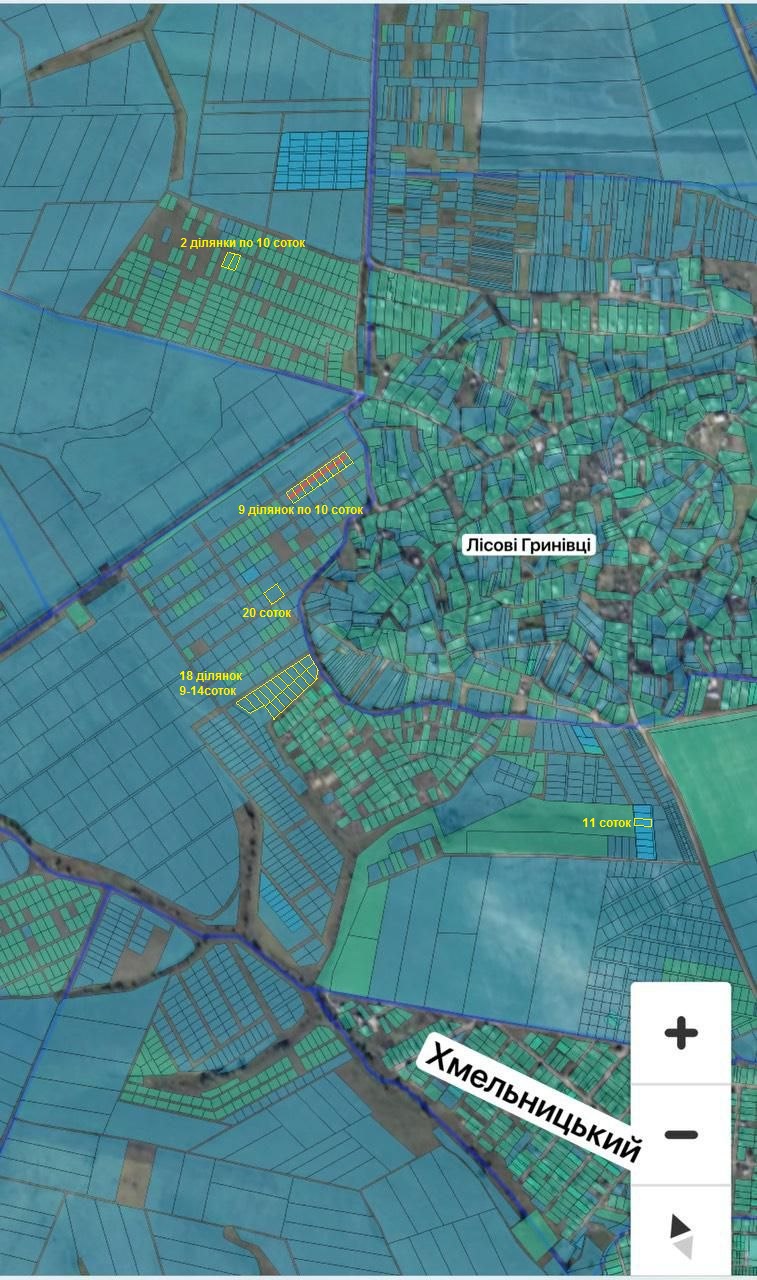The image size is (757, 1280).
Task: Click the '18 ділянок 9-14соток' caption
Action: pos(210,683)
